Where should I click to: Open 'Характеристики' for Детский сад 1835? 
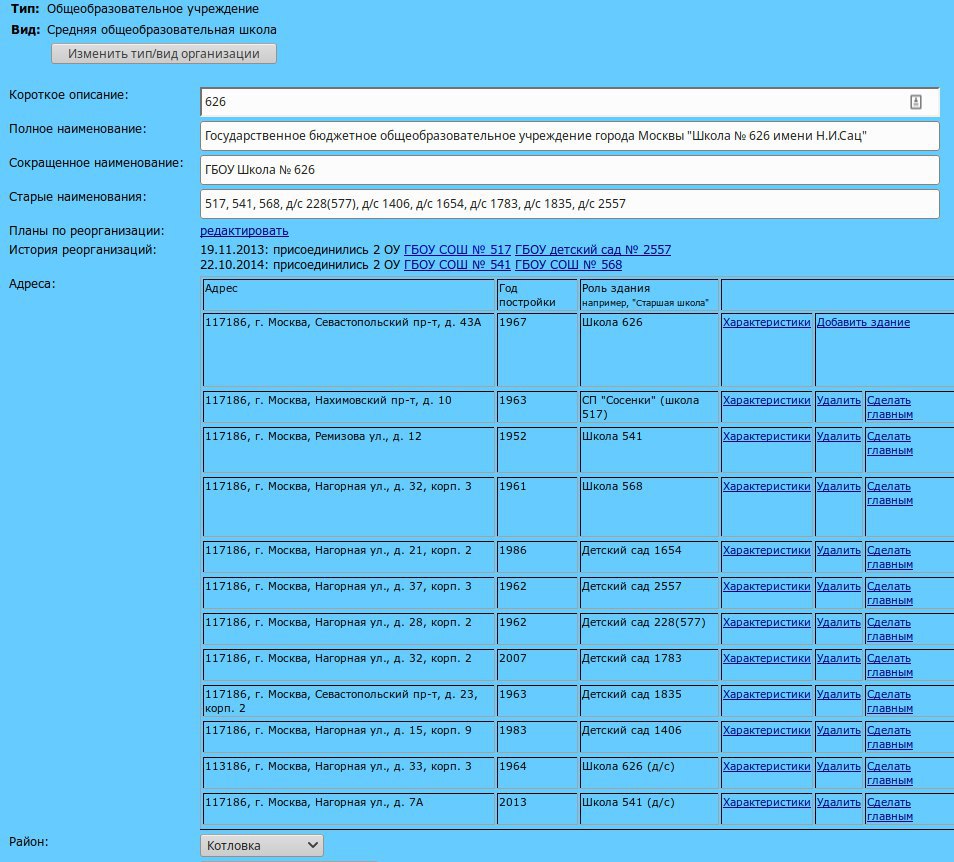click(x=767, y=693)
